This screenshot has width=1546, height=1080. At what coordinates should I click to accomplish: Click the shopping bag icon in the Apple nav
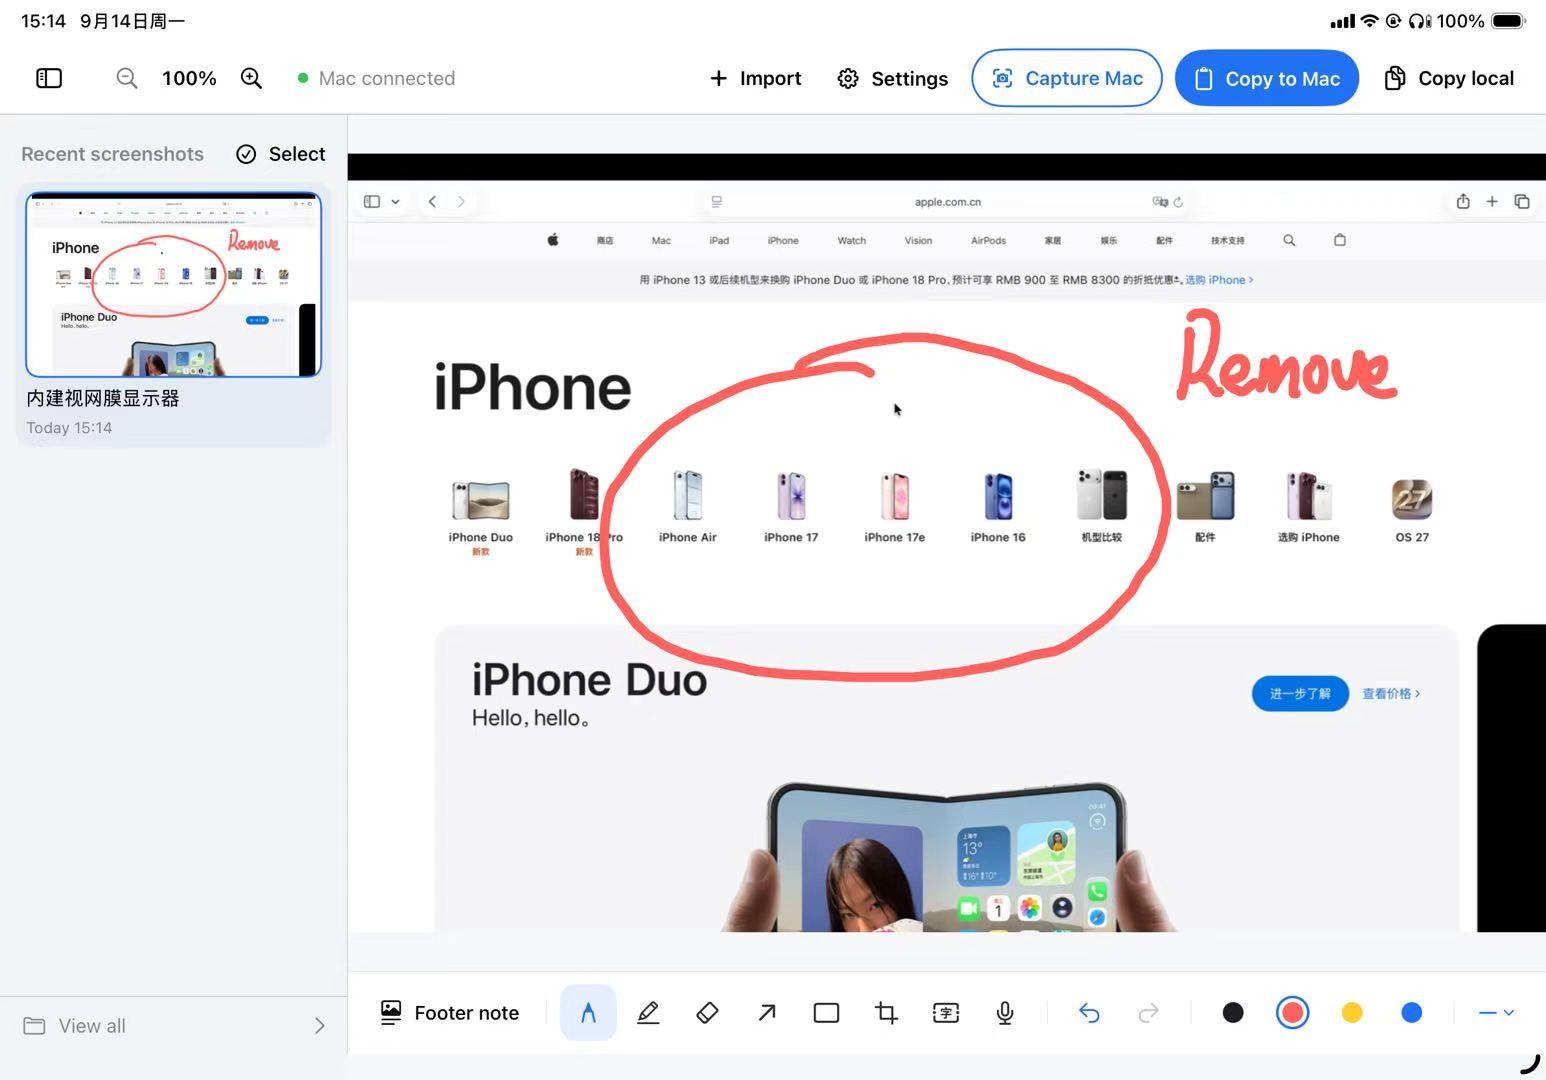1340,240
